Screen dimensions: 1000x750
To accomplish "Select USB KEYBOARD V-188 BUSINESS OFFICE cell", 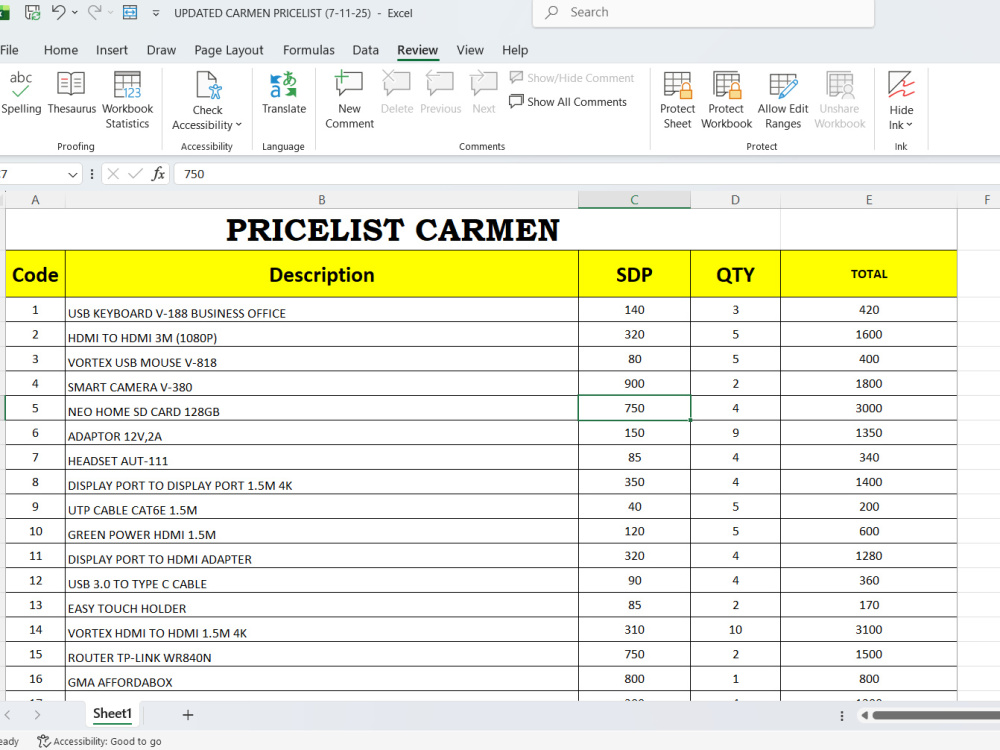I will point(321,311).
